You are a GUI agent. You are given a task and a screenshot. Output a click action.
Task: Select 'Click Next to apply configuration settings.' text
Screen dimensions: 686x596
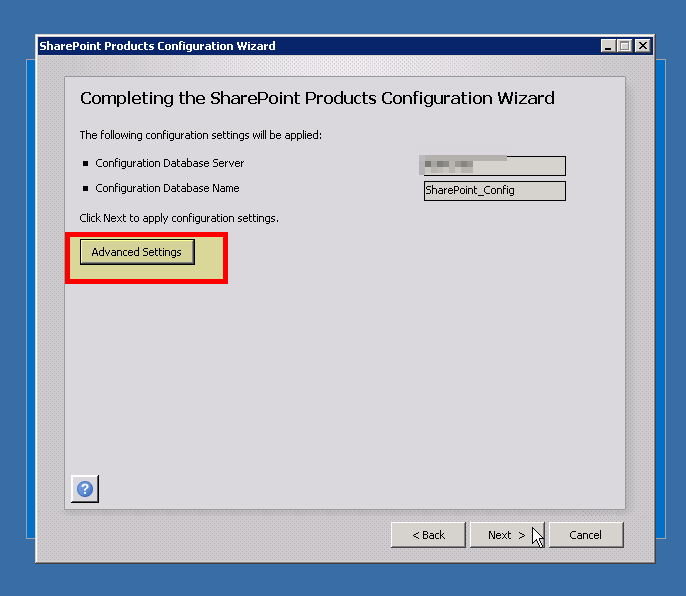click(x=179, y=218)
